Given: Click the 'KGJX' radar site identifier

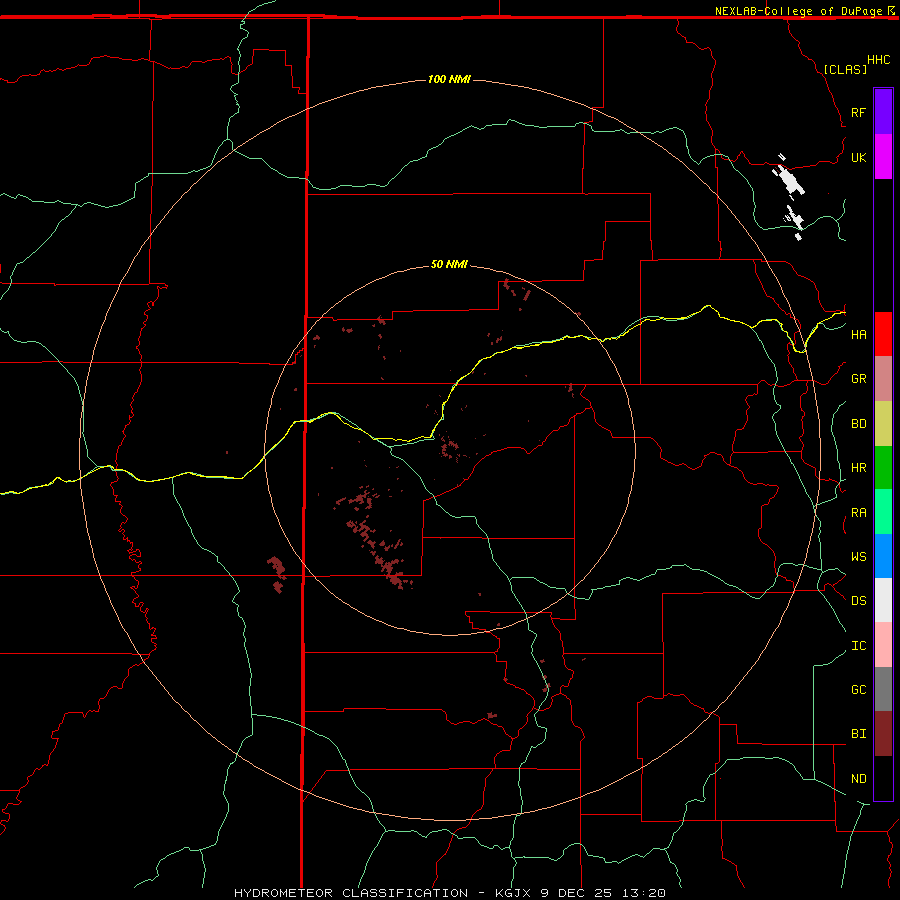Looking at the screenshot, I should point(514,893).
